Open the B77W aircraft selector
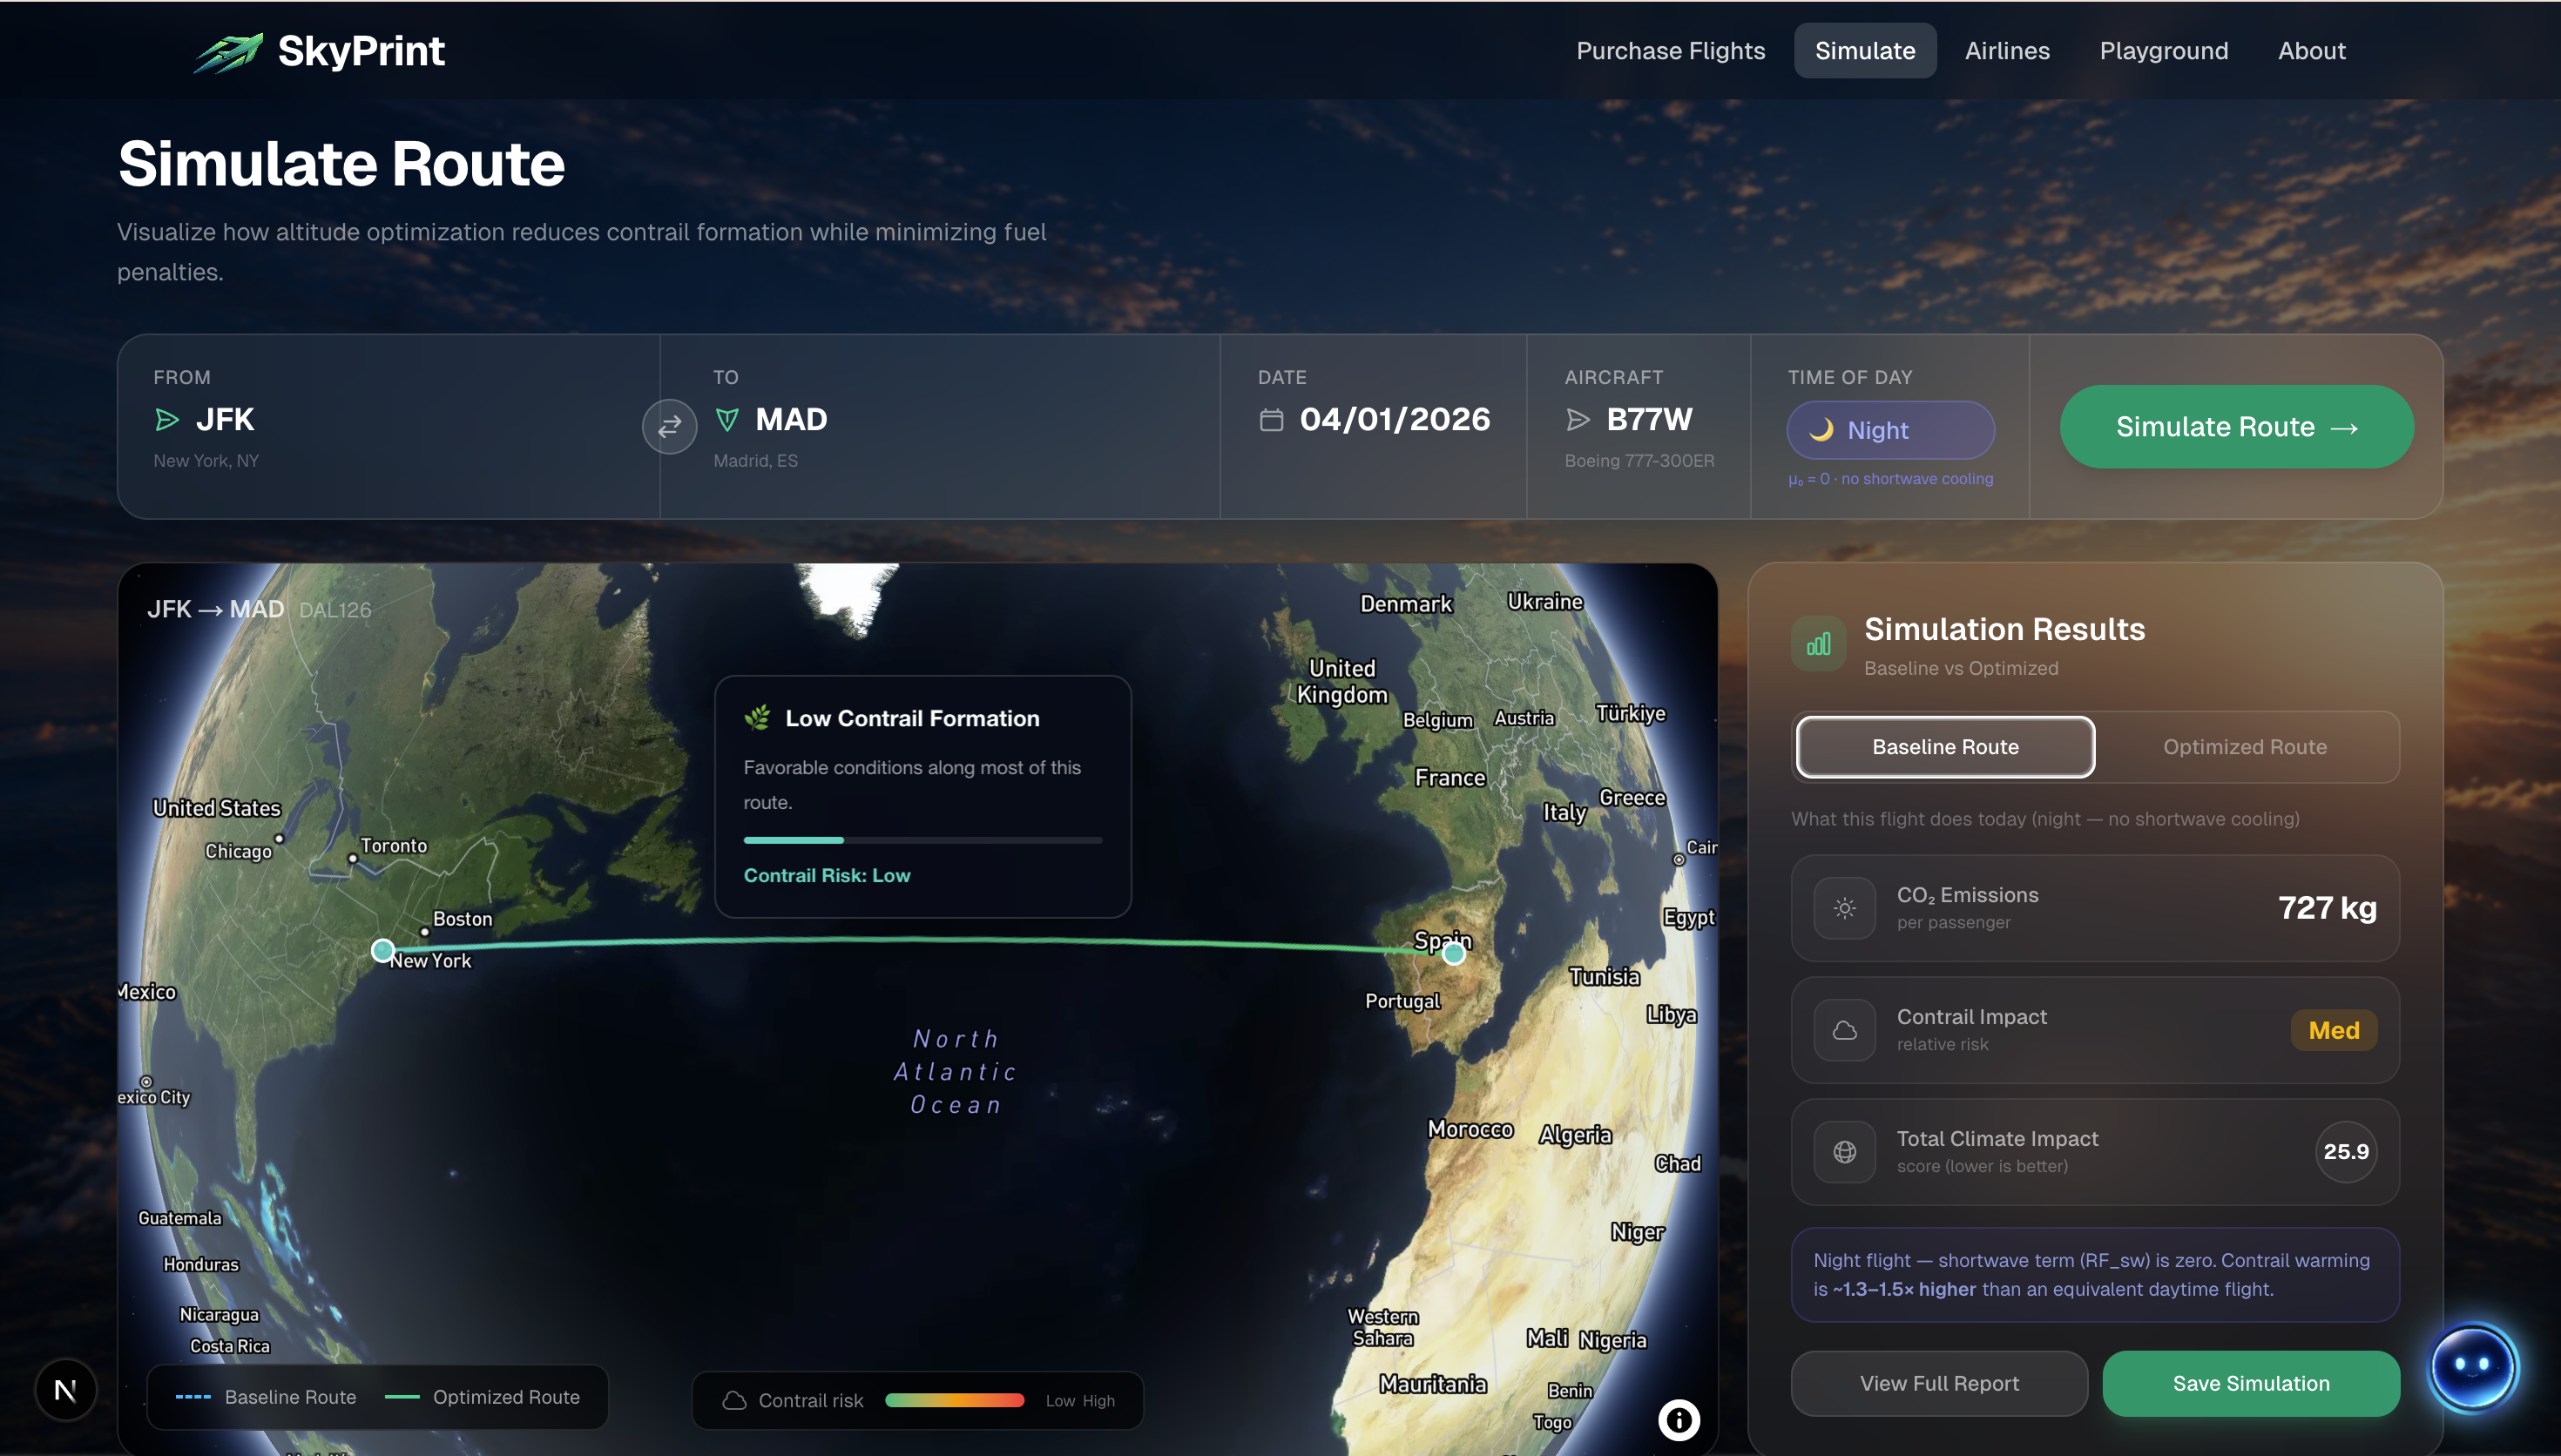2561x1456 pixels. click(x=1648, y=419)
